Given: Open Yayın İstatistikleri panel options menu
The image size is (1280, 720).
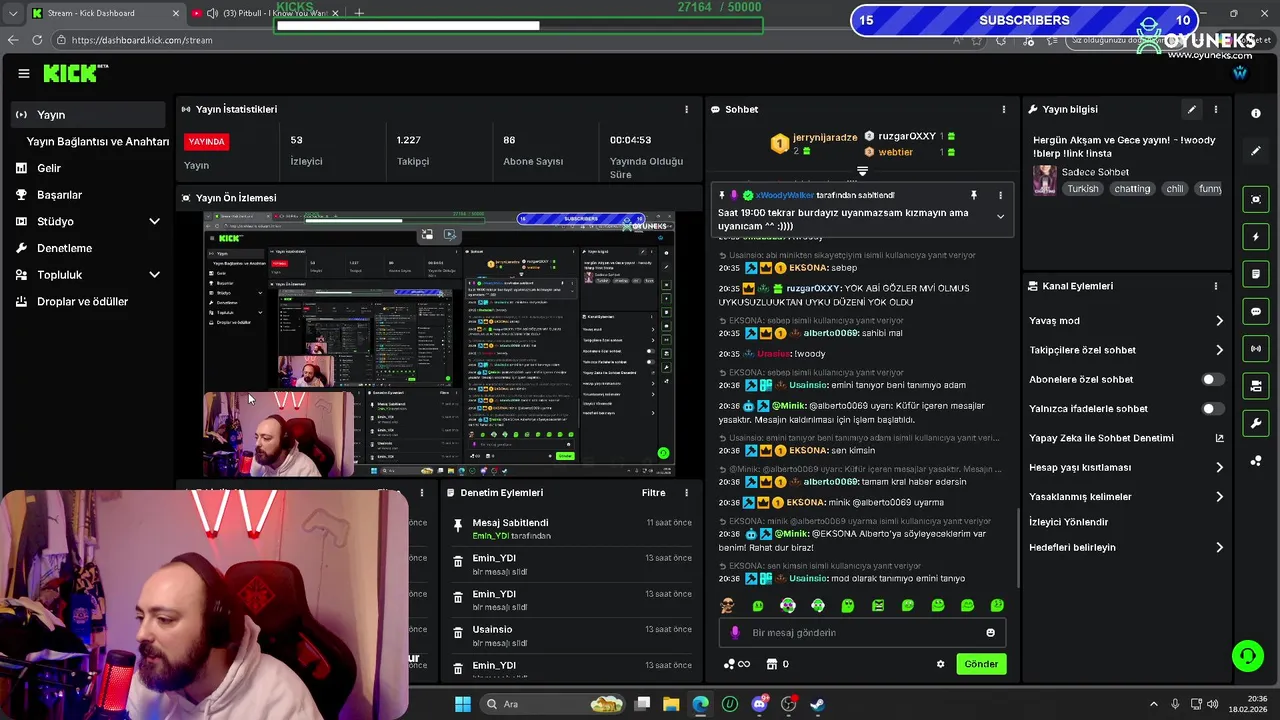Looking at the screenshot, I should [x=686, y=109].
